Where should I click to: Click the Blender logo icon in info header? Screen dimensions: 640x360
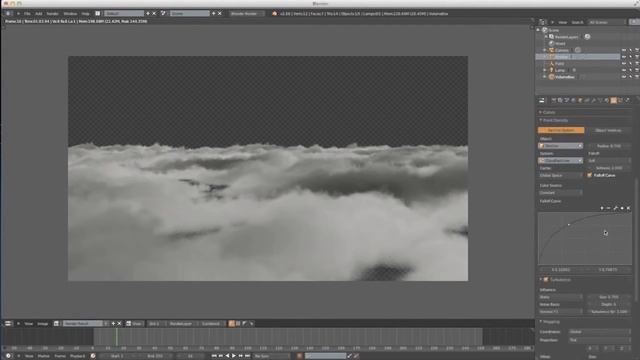tap(274, 13)
